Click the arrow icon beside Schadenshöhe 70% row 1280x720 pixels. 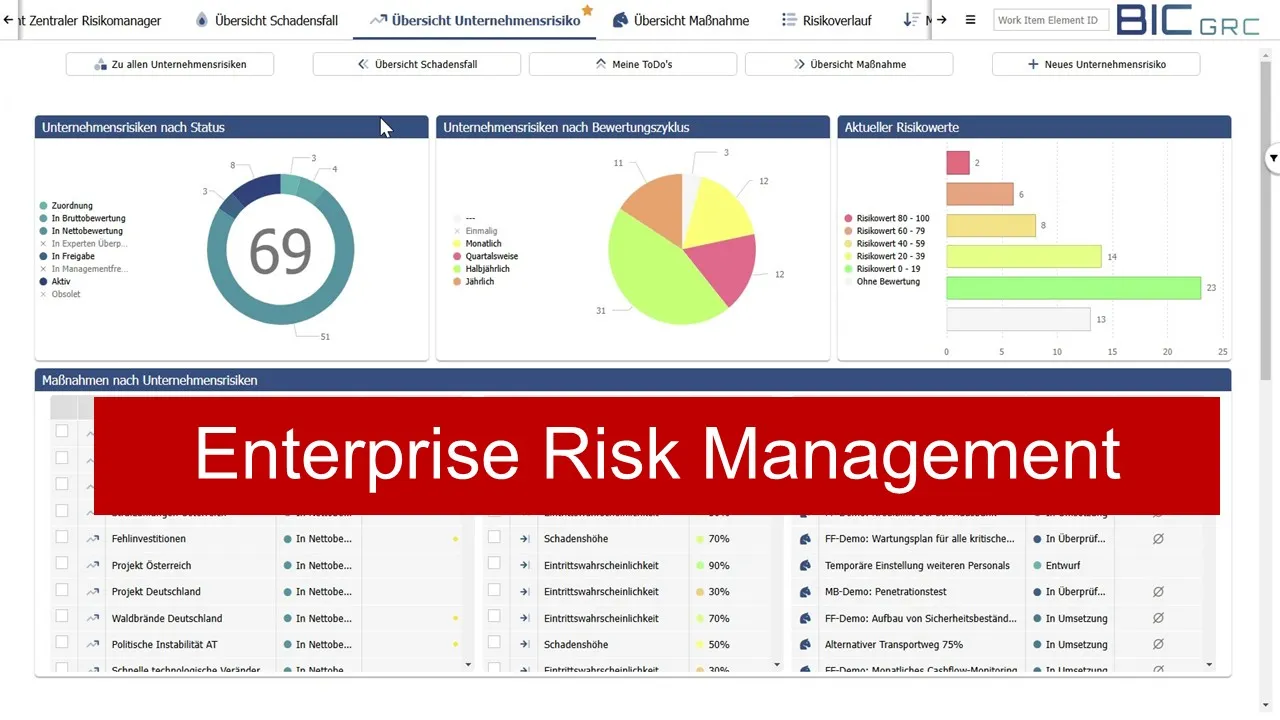523,538
